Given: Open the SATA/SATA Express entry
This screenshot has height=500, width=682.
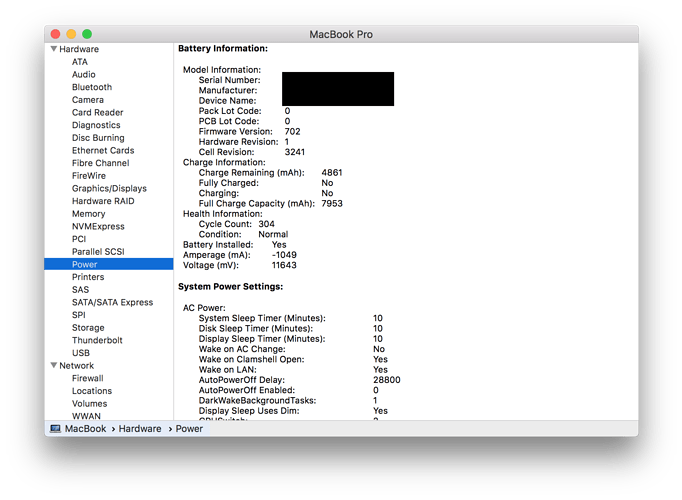Looking at the screenshot, I should [x=112, y=302].
